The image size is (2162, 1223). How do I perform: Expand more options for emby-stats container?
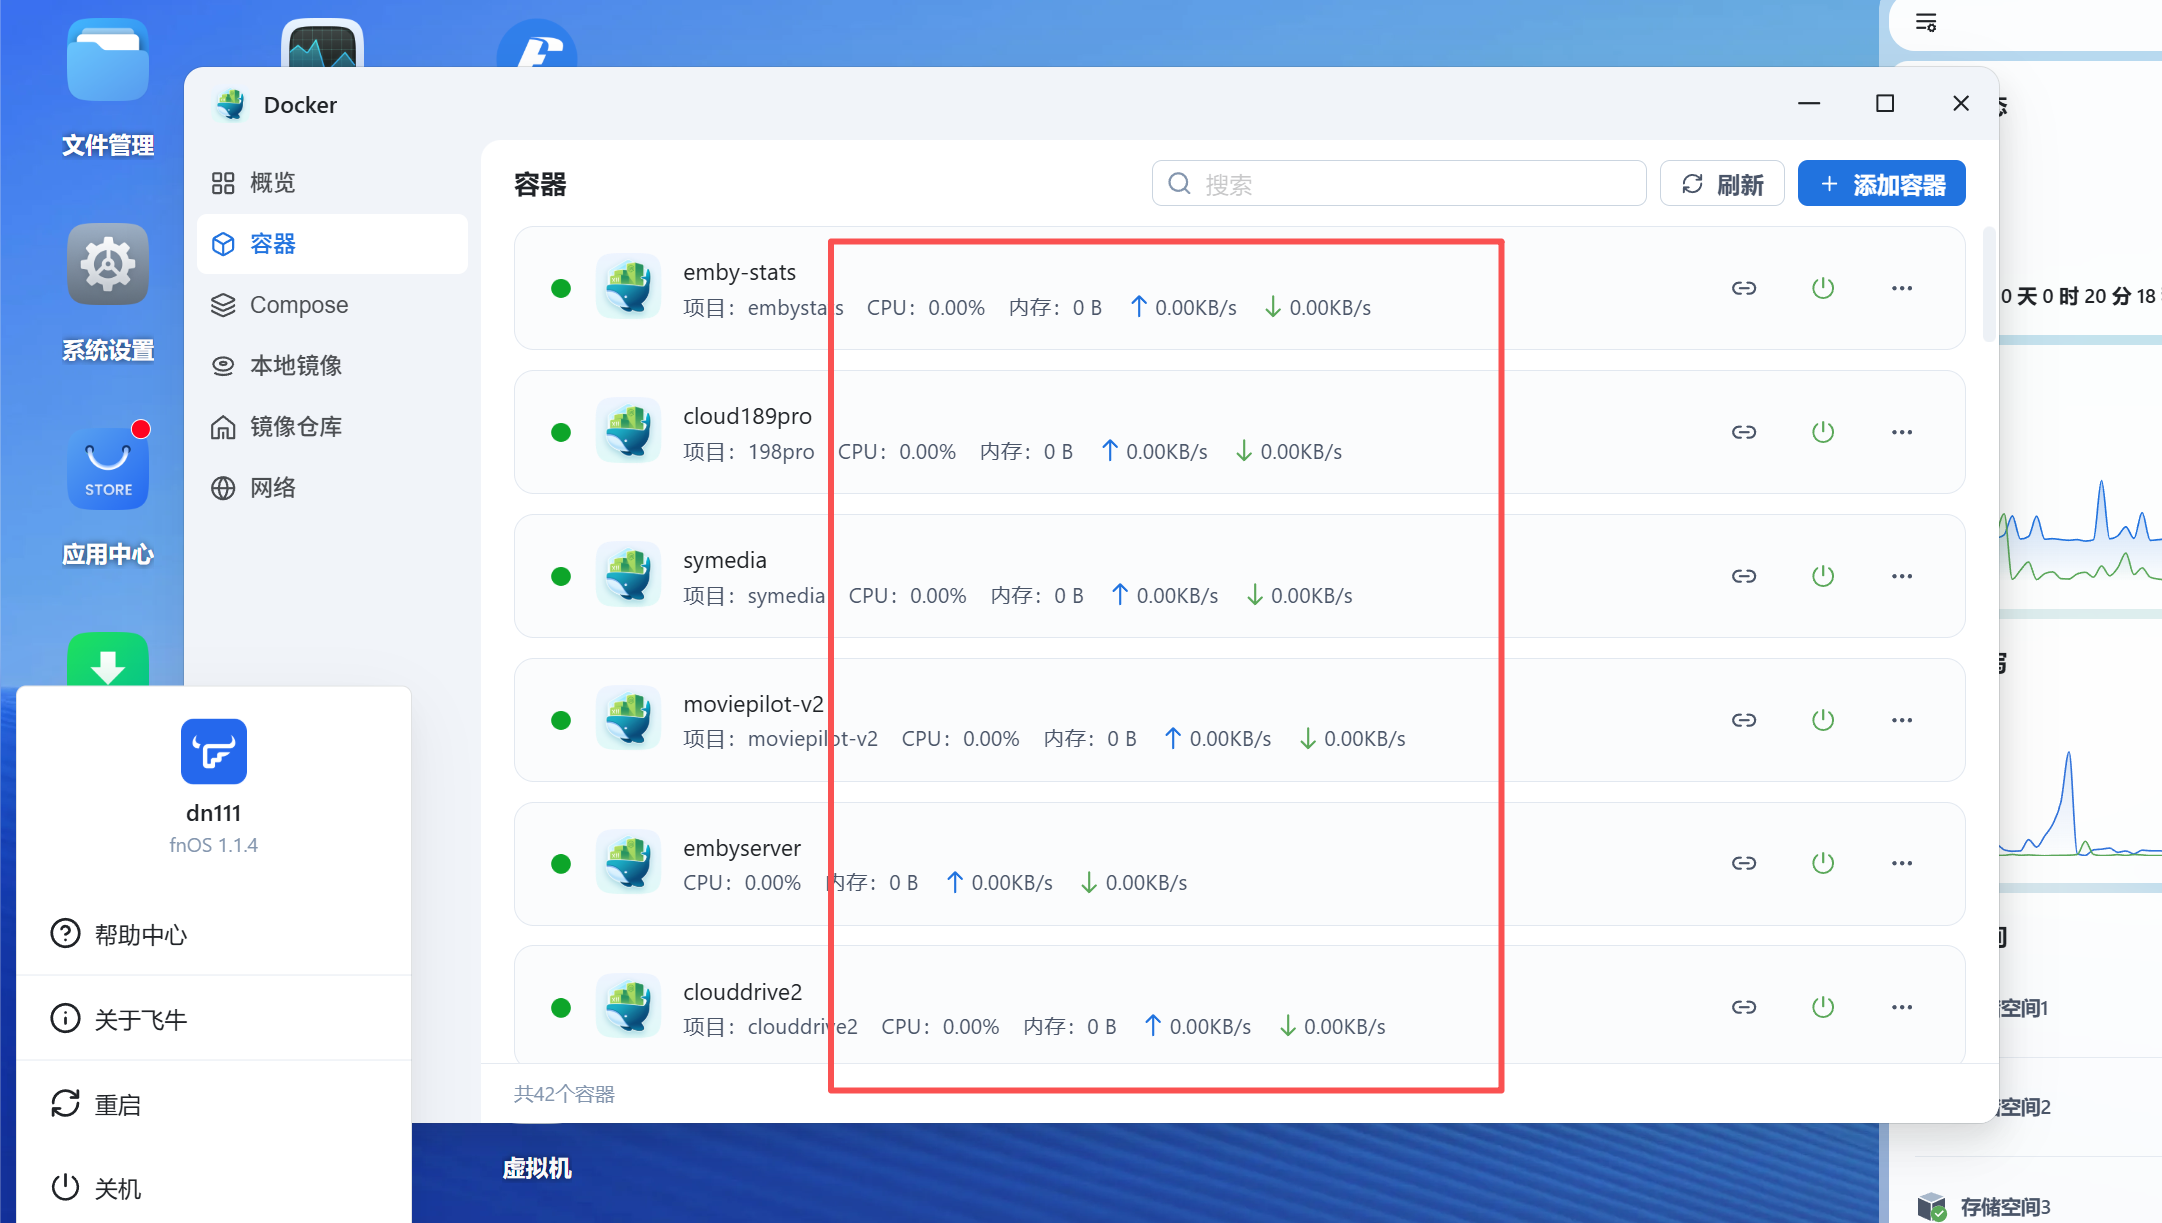[1902, 288]
